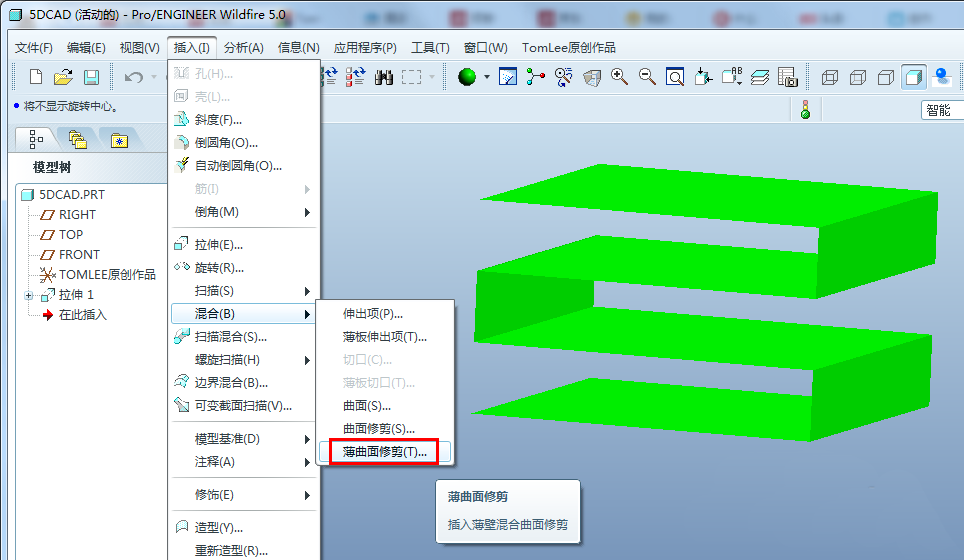Choose 拉伸(E)... from Insert menu
964x560 pixels.
tap(243, 245)
